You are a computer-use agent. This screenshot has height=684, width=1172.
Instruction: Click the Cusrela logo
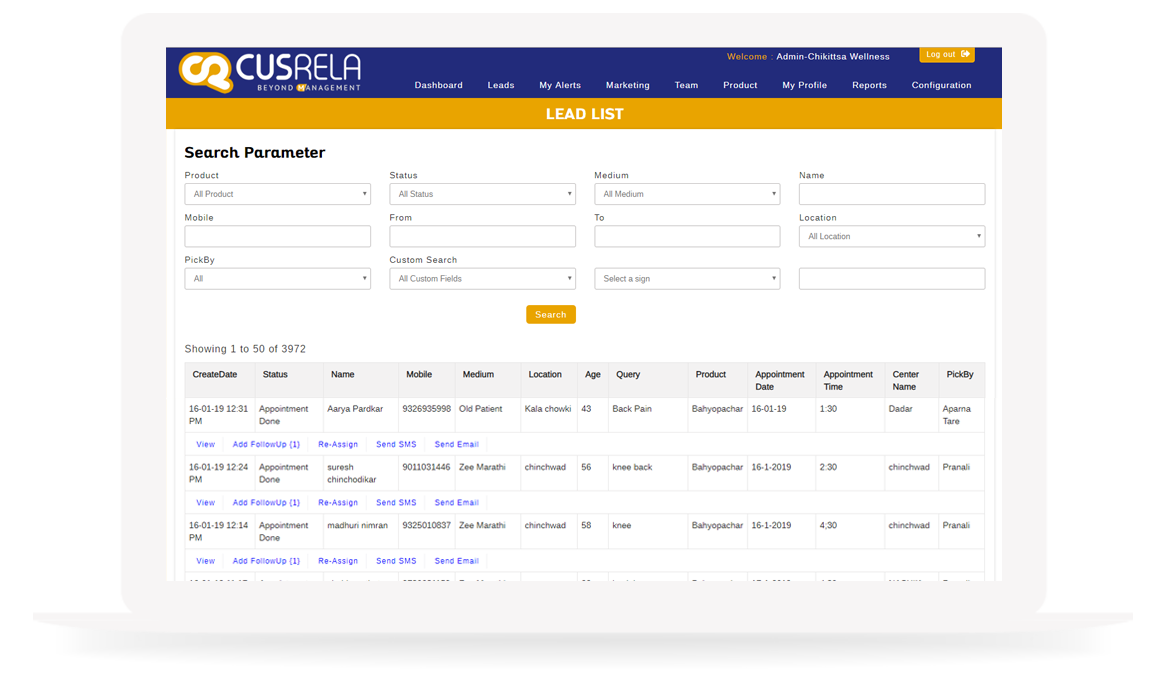(270, 72)
